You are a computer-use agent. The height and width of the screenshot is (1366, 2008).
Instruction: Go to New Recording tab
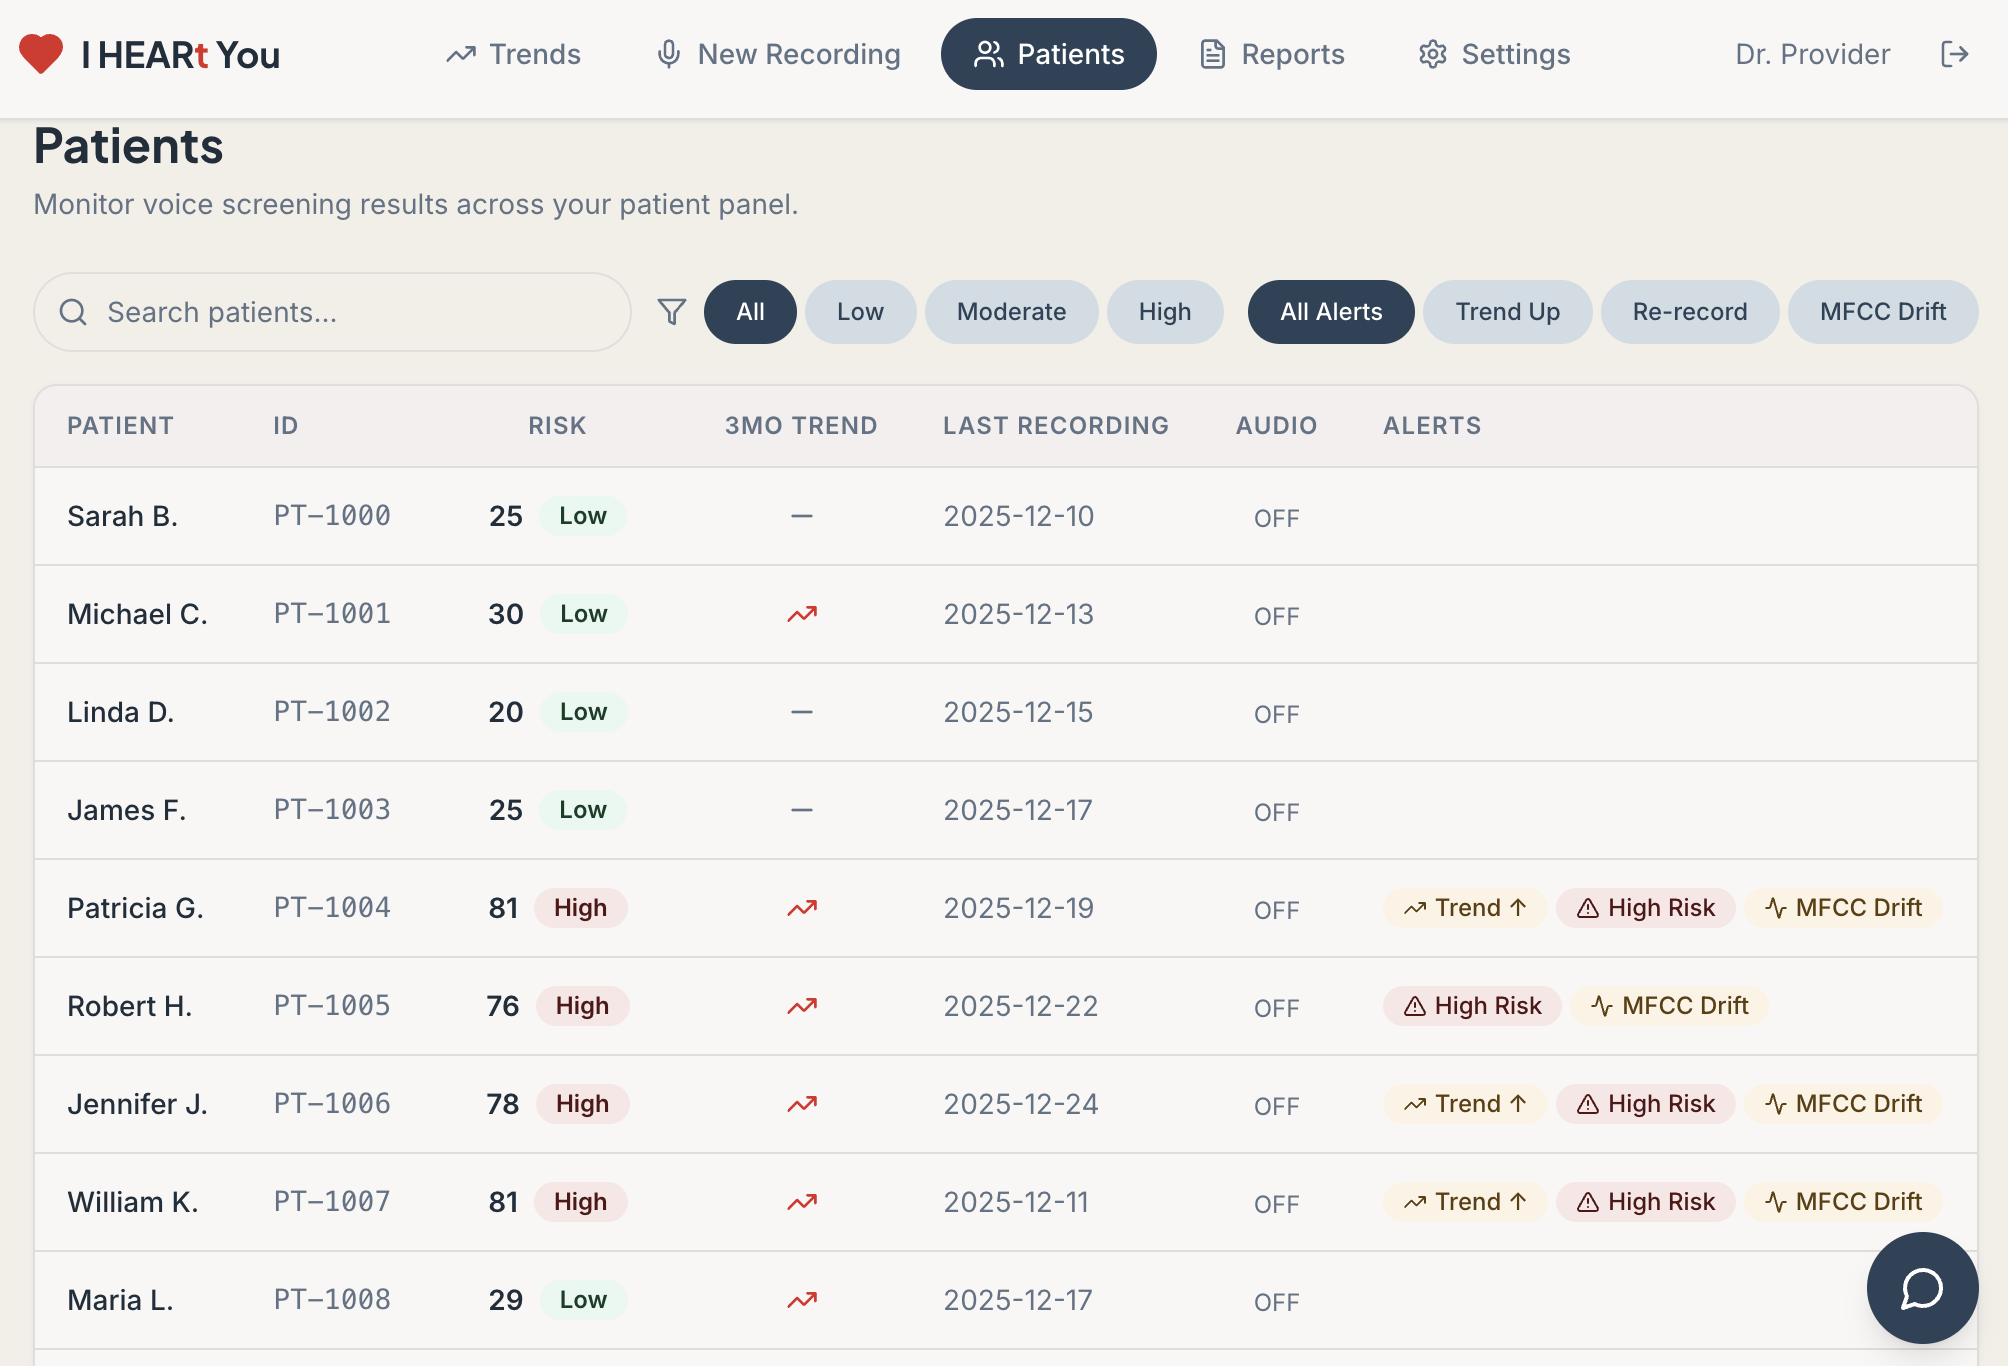(778, 54)
